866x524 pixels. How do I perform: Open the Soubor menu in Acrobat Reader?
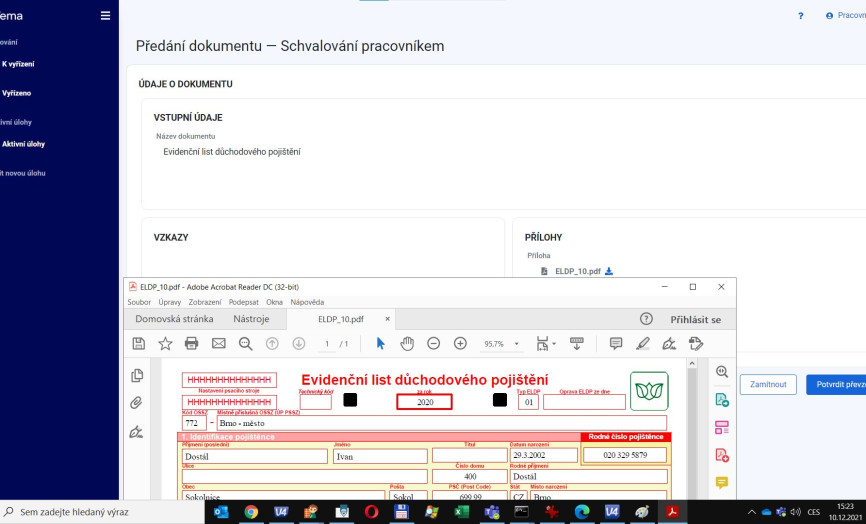139,302
